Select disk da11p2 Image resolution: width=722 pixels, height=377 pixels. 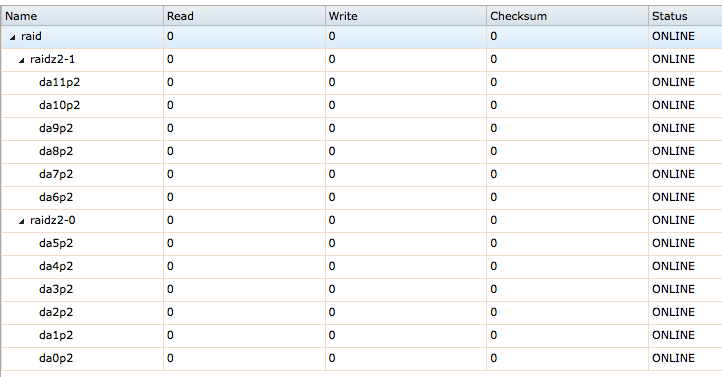361,83
